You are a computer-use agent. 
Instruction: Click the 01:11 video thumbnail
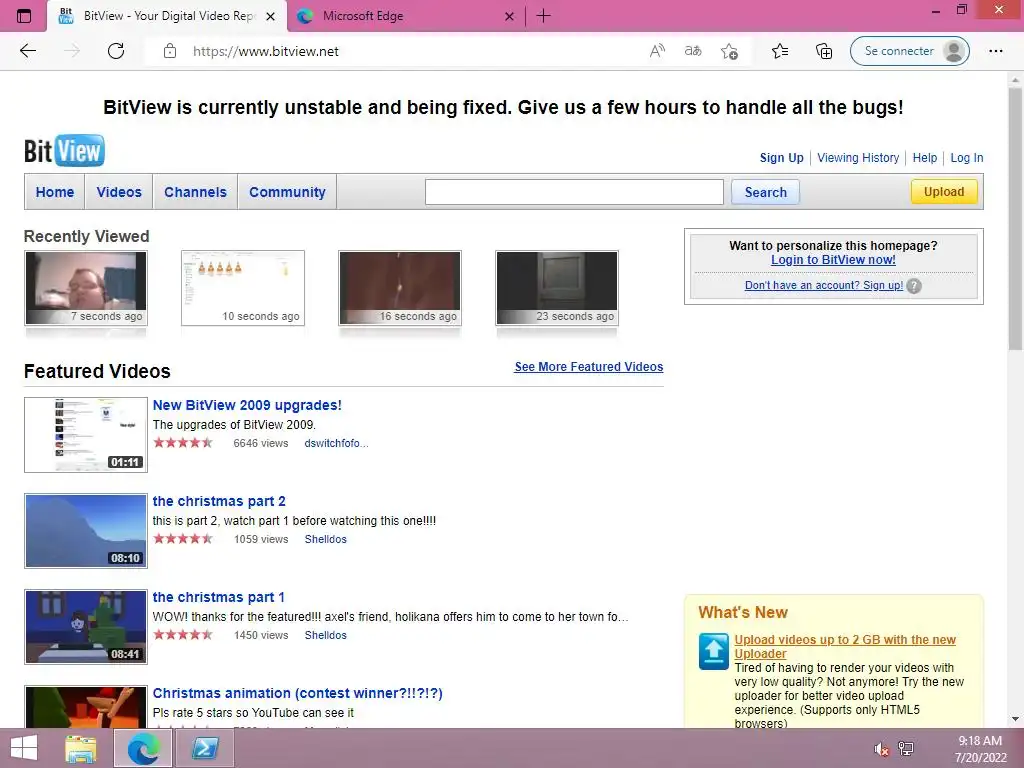click(x=86, y=435)
